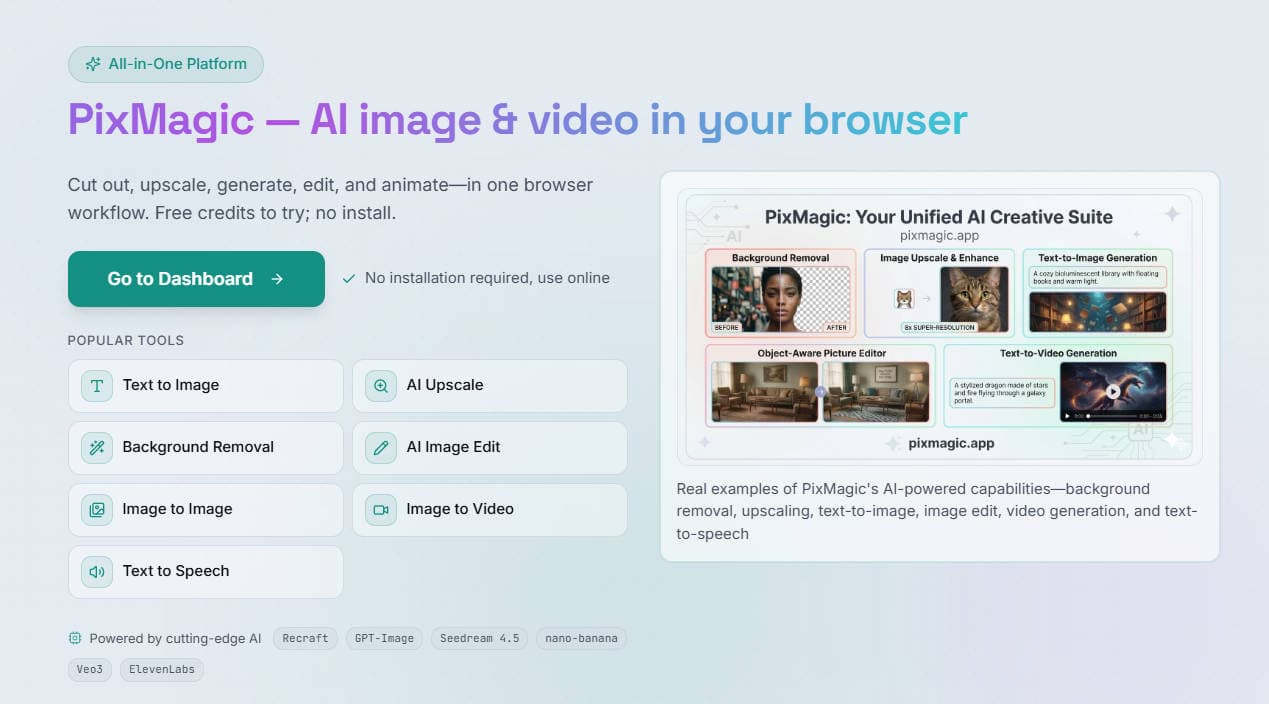Open the Image to Video tool
Image resolution: width=1269 pixels, height=704 pixels.
coord(490,510)
